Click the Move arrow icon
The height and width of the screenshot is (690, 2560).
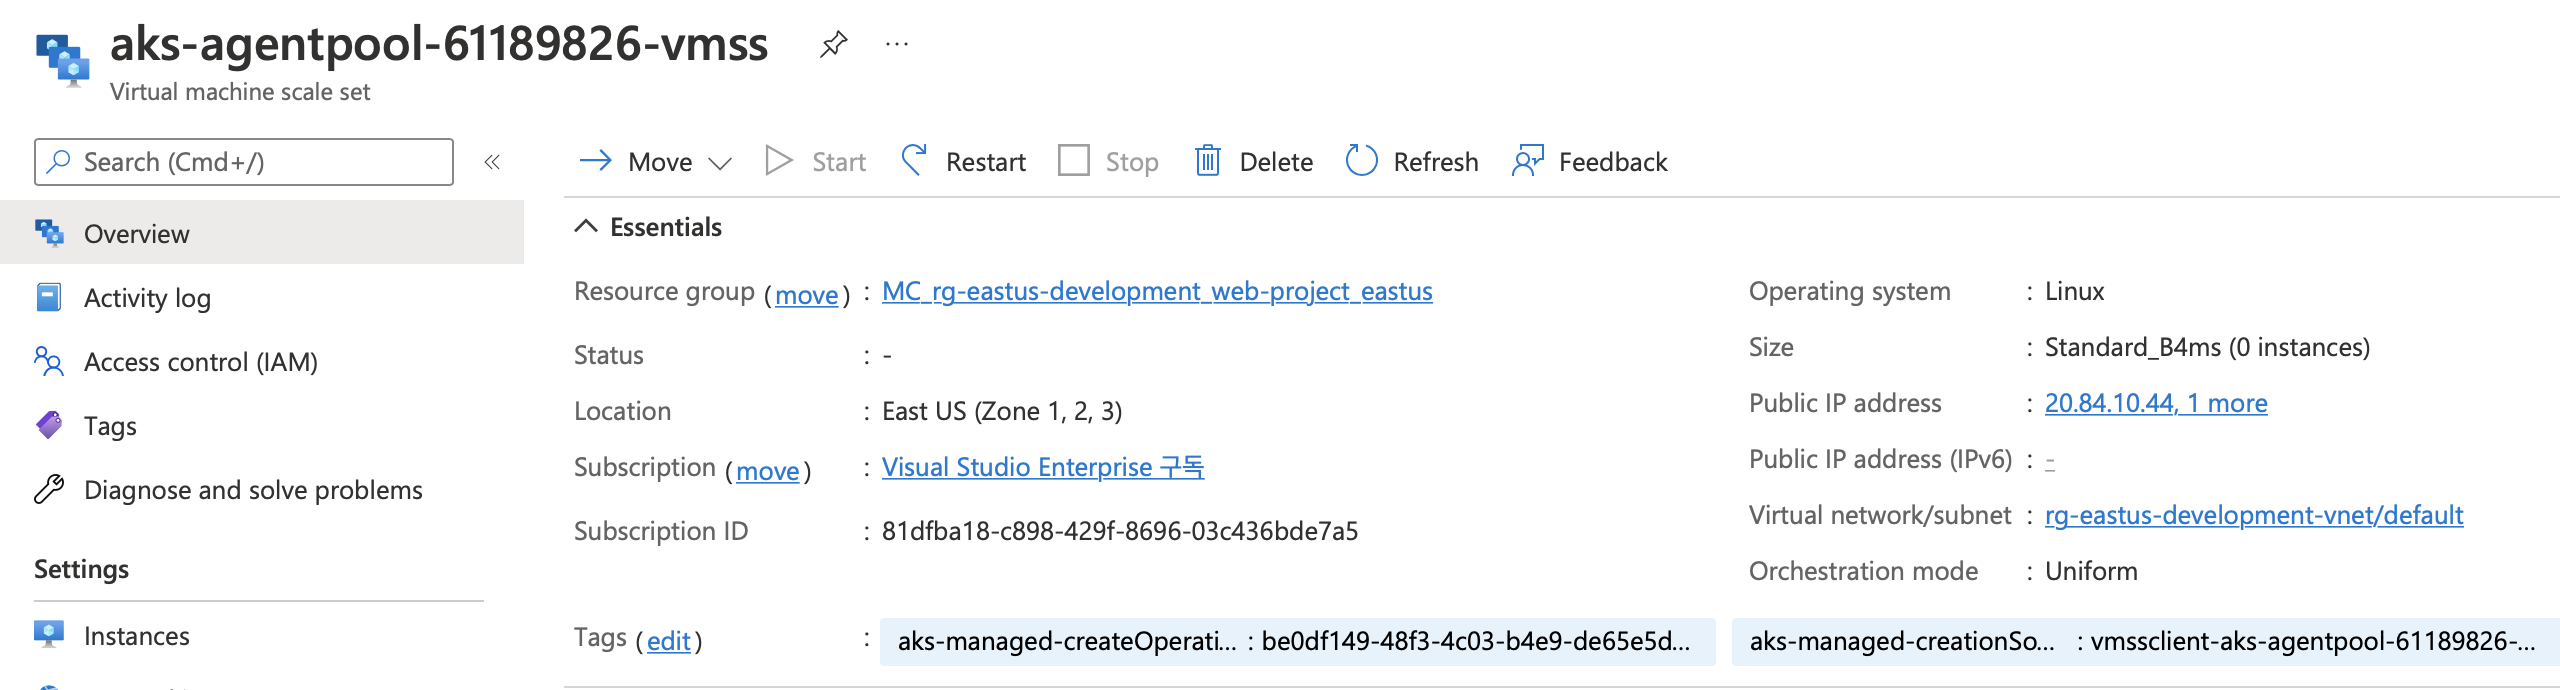pos(596,161)
